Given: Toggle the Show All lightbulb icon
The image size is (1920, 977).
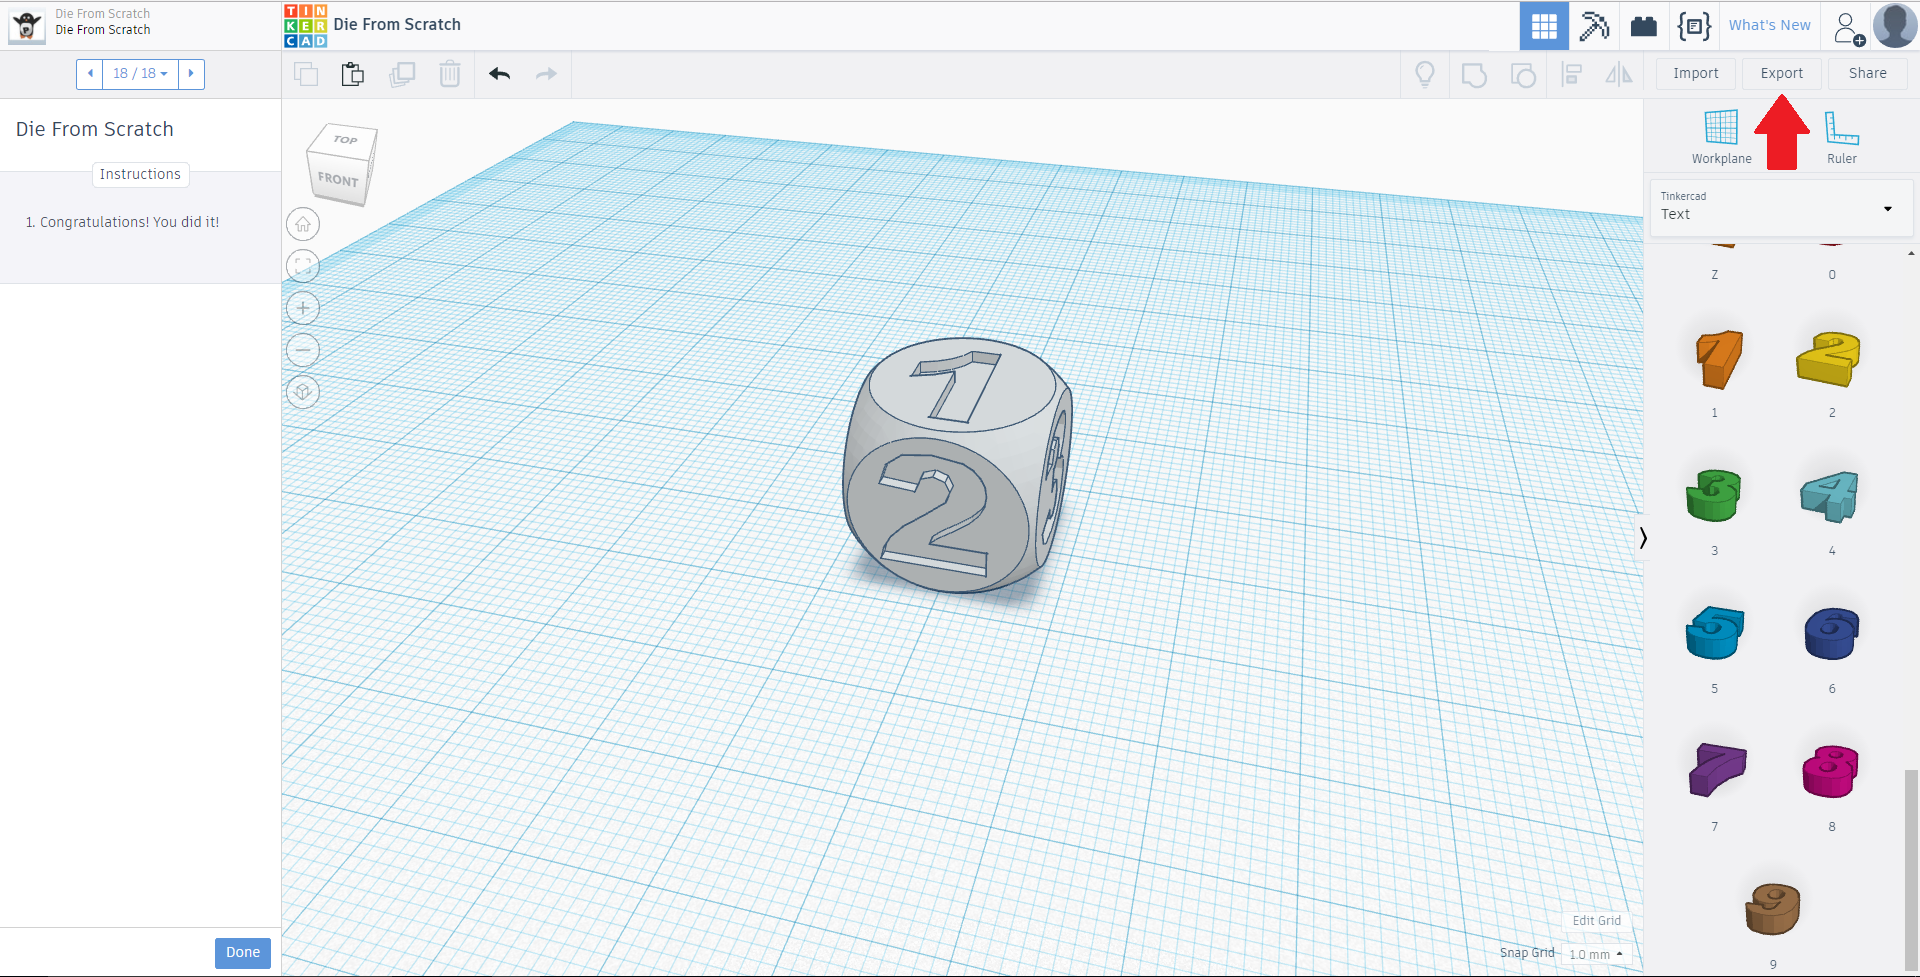Looking at the screenshot, I should tap(1425, 74).
